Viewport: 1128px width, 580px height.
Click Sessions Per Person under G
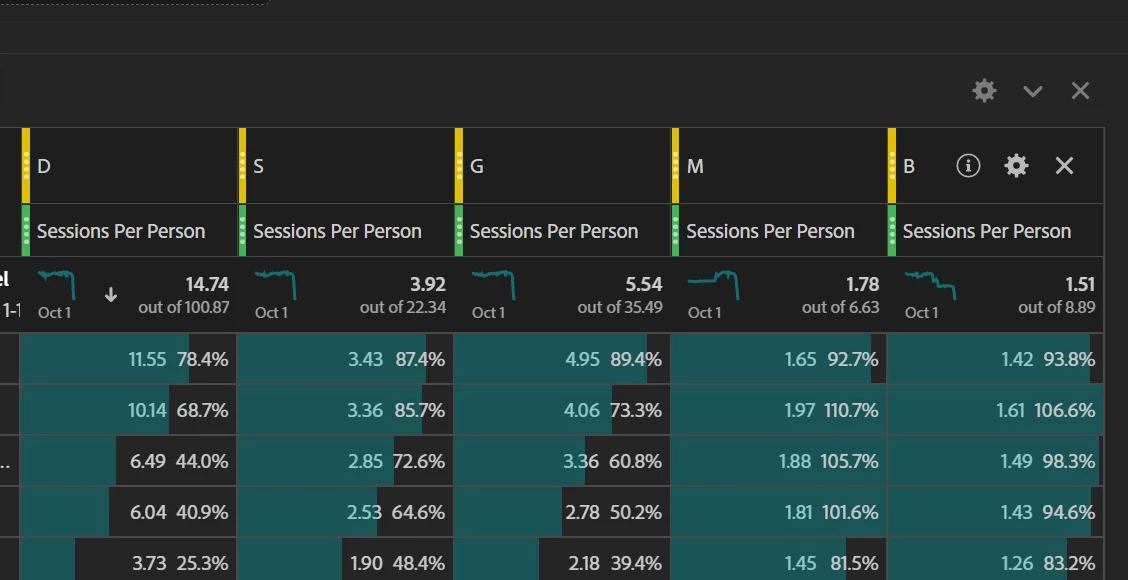(554, 231)
